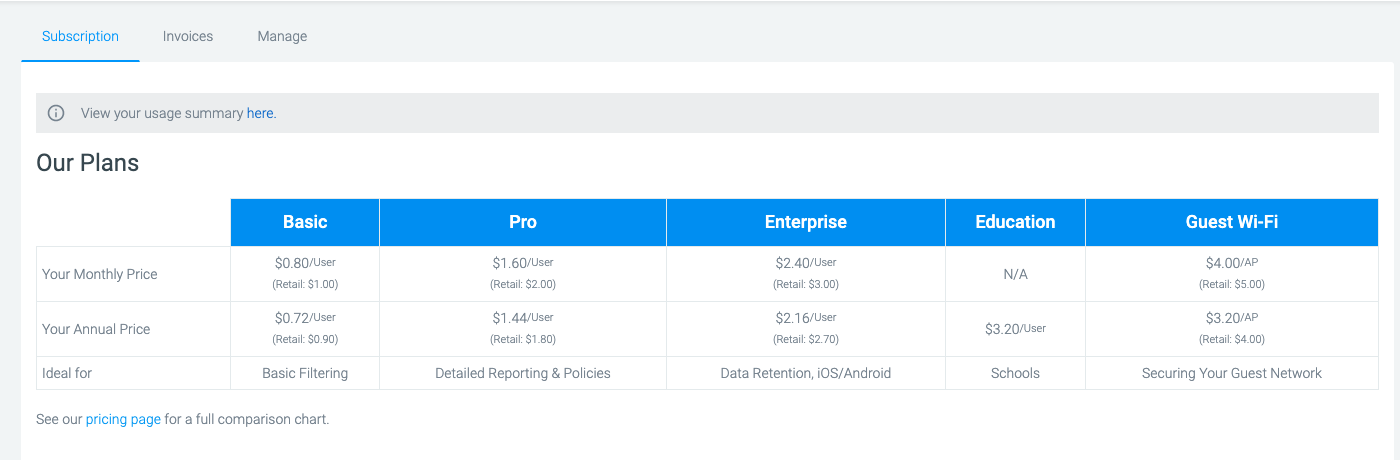The image size is (1400, 460).
Task: Open the 'pricing page' link
Action: (123, 419)
